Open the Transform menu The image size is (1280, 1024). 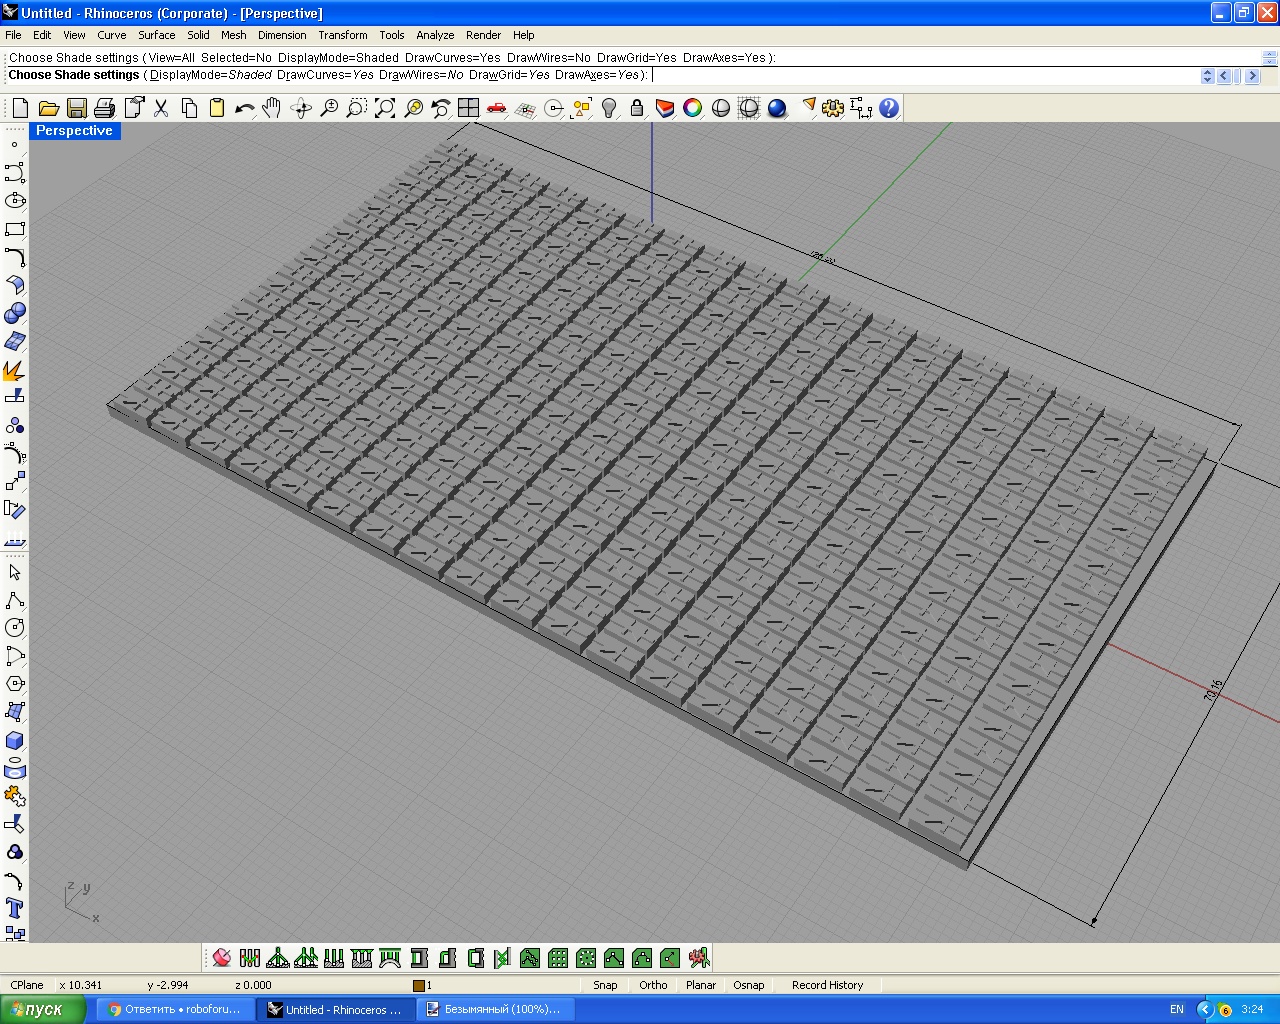342,35
